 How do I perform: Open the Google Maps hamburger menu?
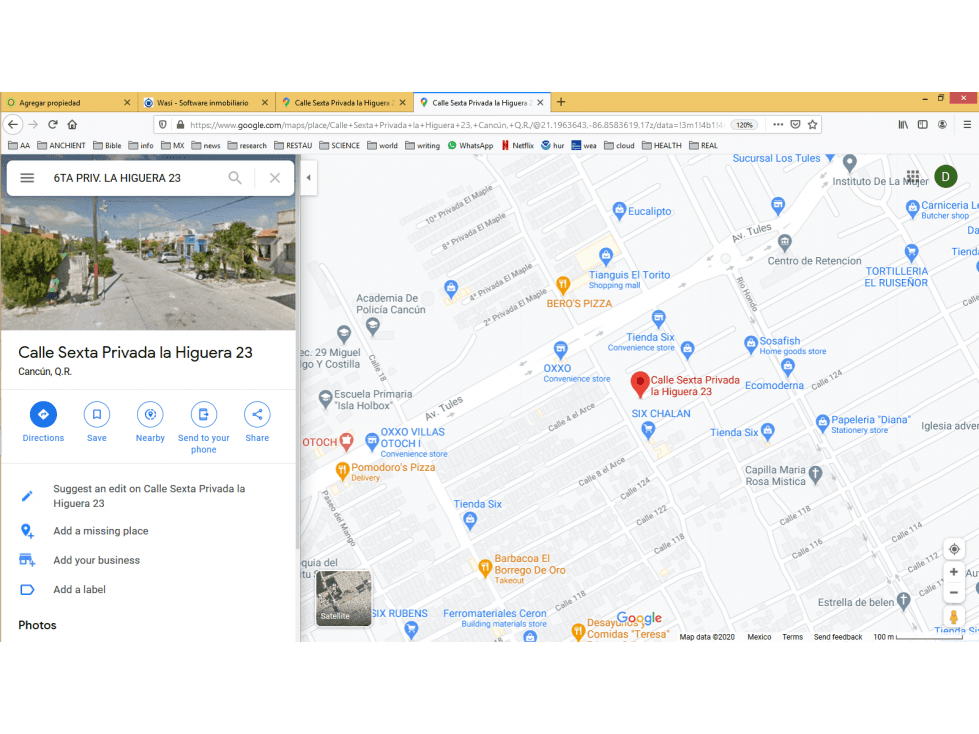coord(27,178)
